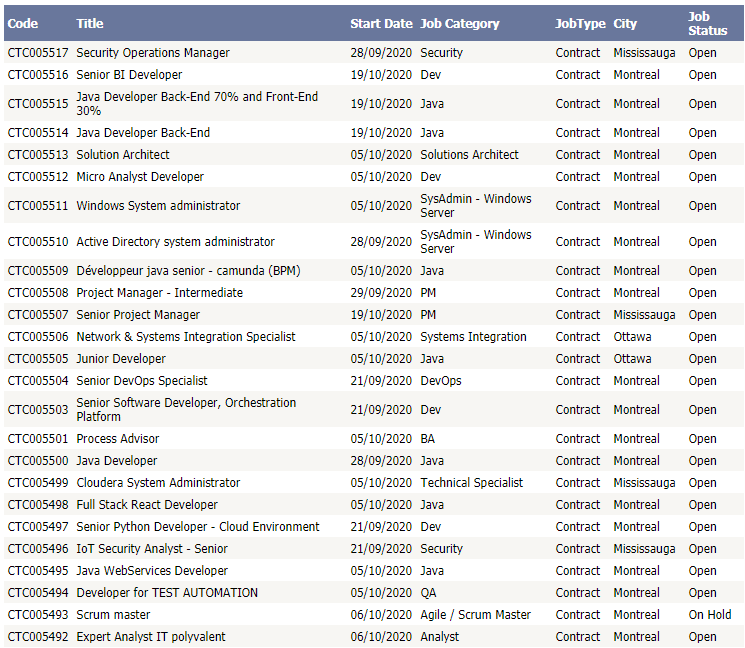Open Full Stack React Developer title
Viewport: 745px width, 648px height.
tap(147, 505)
